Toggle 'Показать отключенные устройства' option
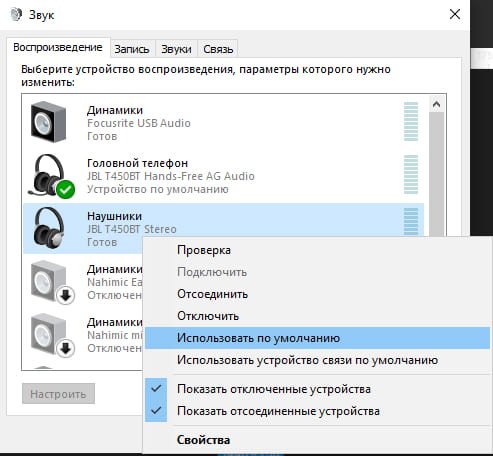Viewport: 493px width, 456px height. tap(274, 389)
